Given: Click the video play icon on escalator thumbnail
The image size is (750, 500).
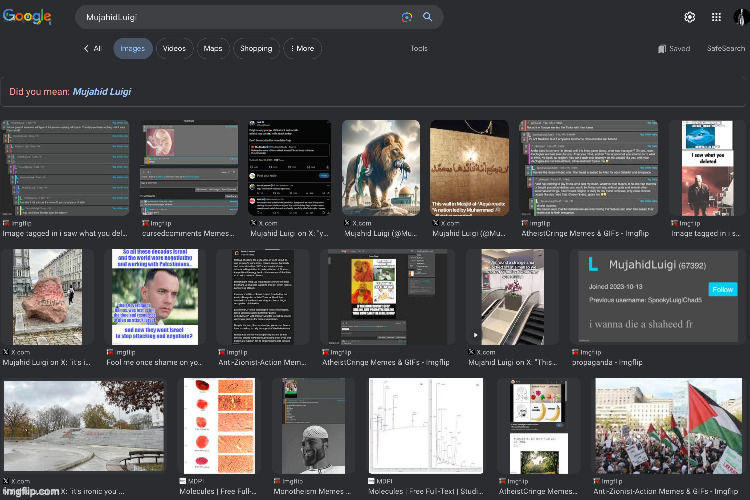Looking at the screenshot, I should 475,335.
